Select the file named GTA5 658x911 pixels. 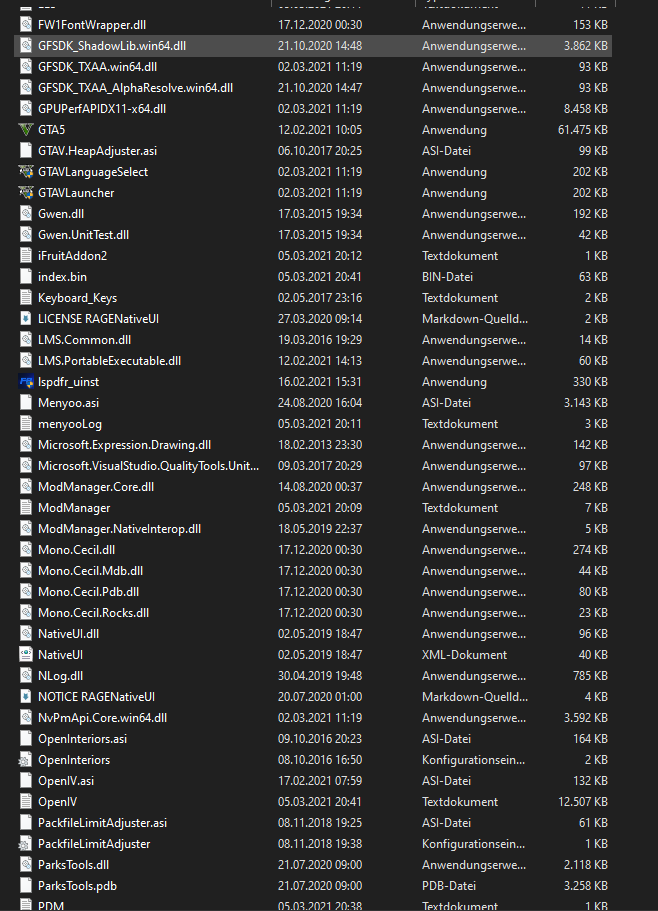51,130
